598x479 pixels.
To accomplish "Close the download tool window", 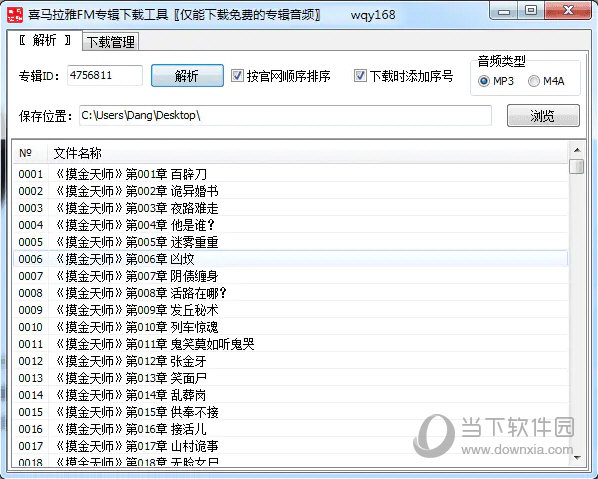I will pyautogui.click(x=568, y=11).
